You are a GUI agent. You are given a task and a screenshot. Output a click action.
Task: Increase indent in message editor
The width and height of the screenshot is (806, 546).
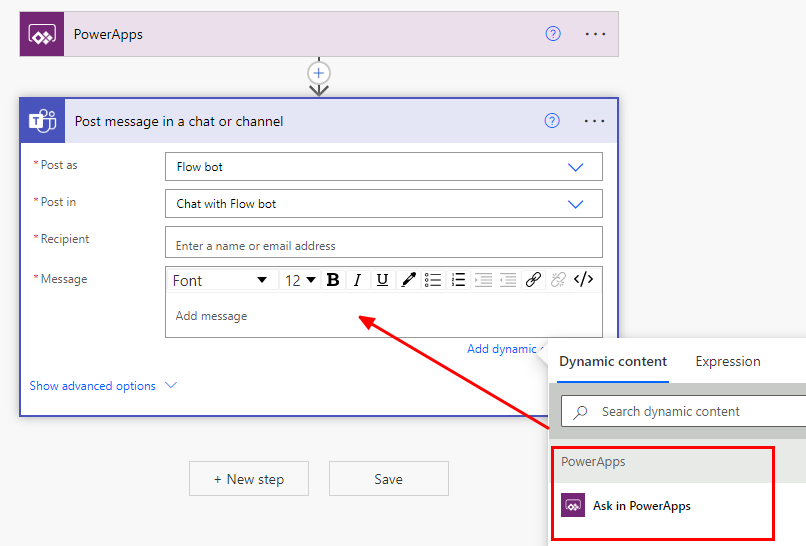click(x=483, y=280)
